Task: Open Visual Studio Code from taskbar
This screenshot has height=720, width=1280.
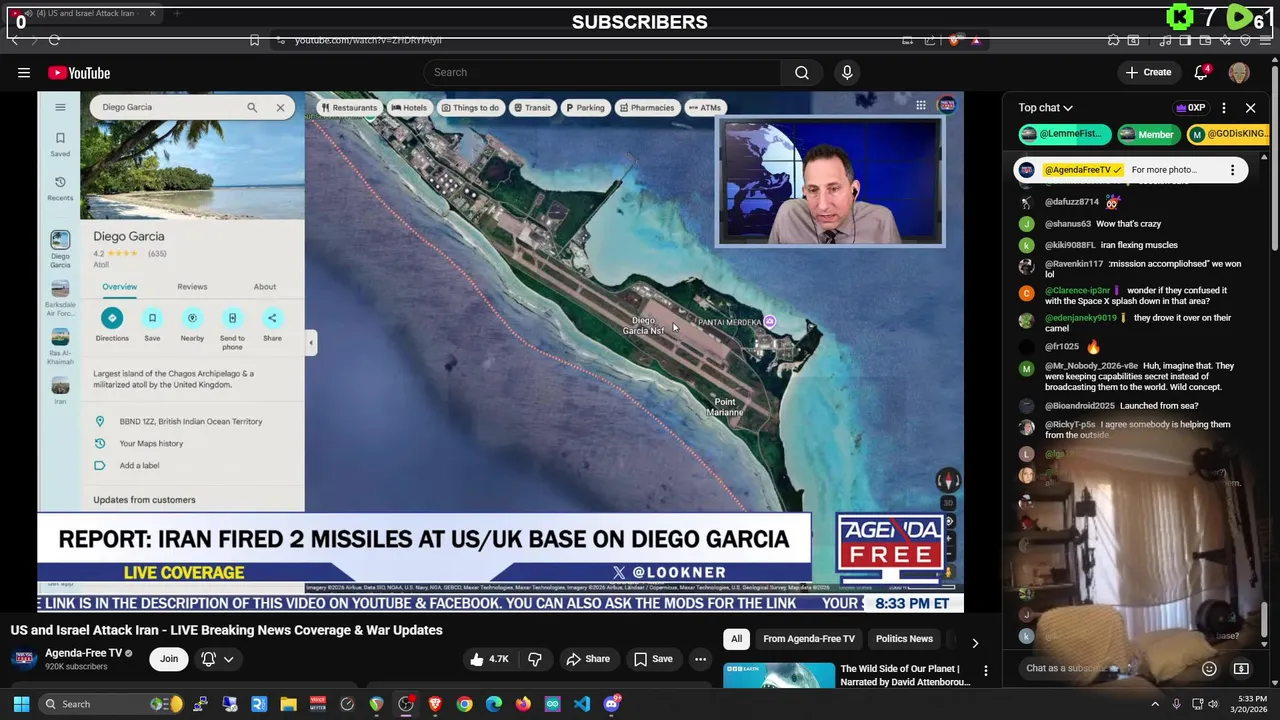Action: point(582,704)
